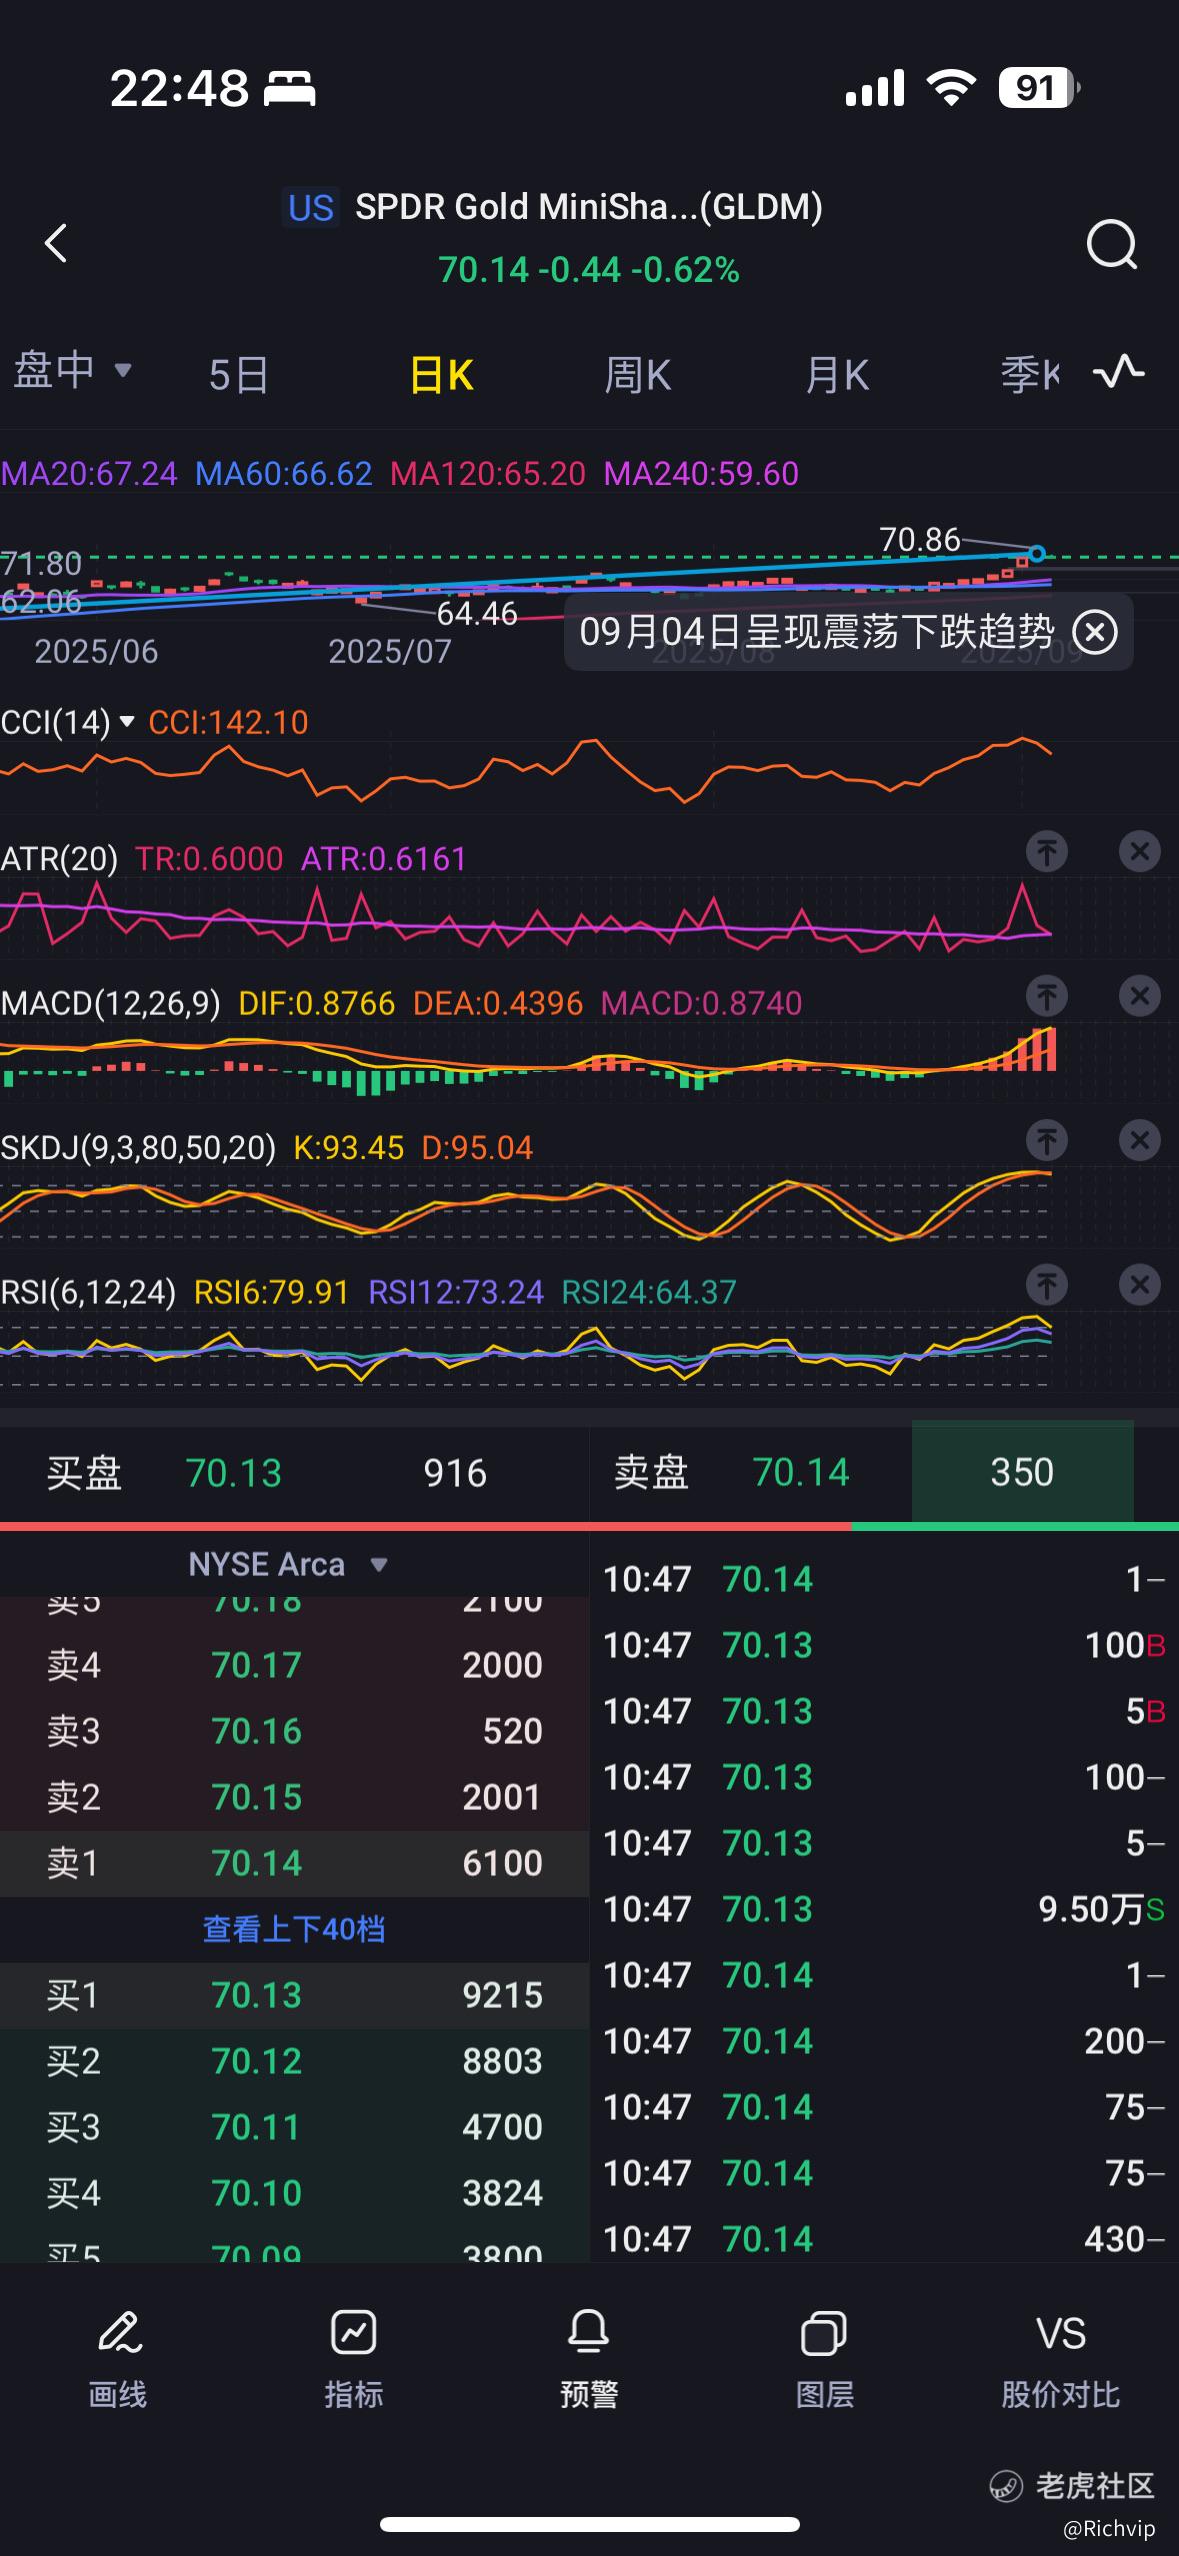
Task: Tap the ATR(20) indicator label
Action: [x=59, y=859]
